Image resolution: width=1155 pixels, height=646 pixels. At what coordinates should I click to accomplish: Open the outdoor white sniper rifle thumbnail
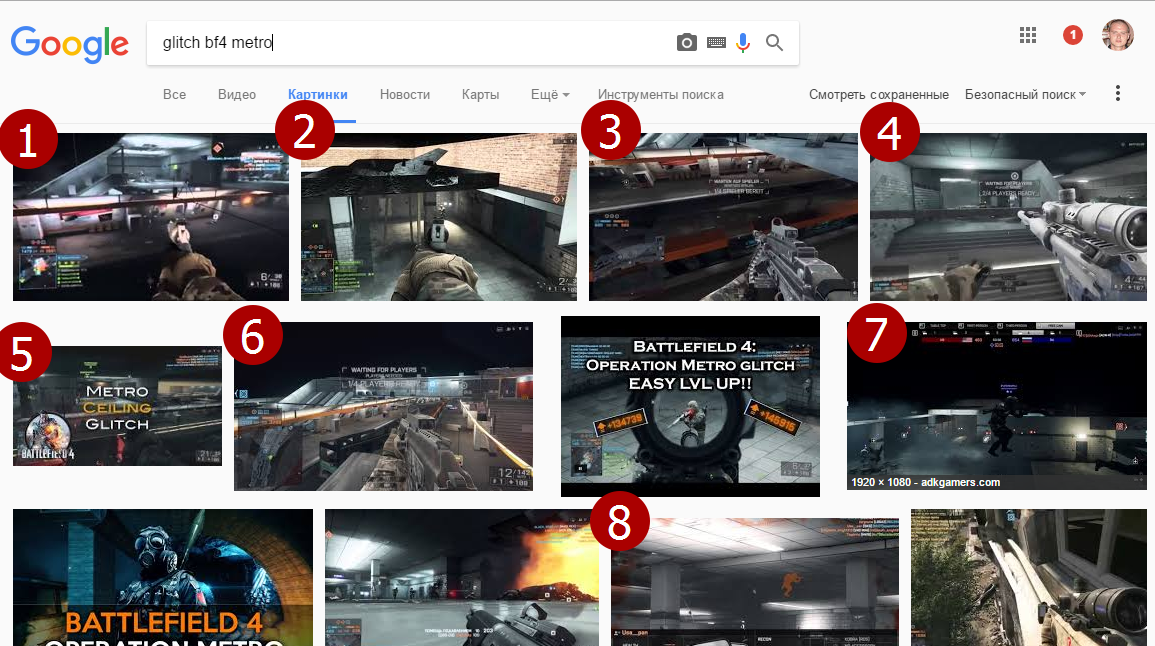(x=1028, y=577)
